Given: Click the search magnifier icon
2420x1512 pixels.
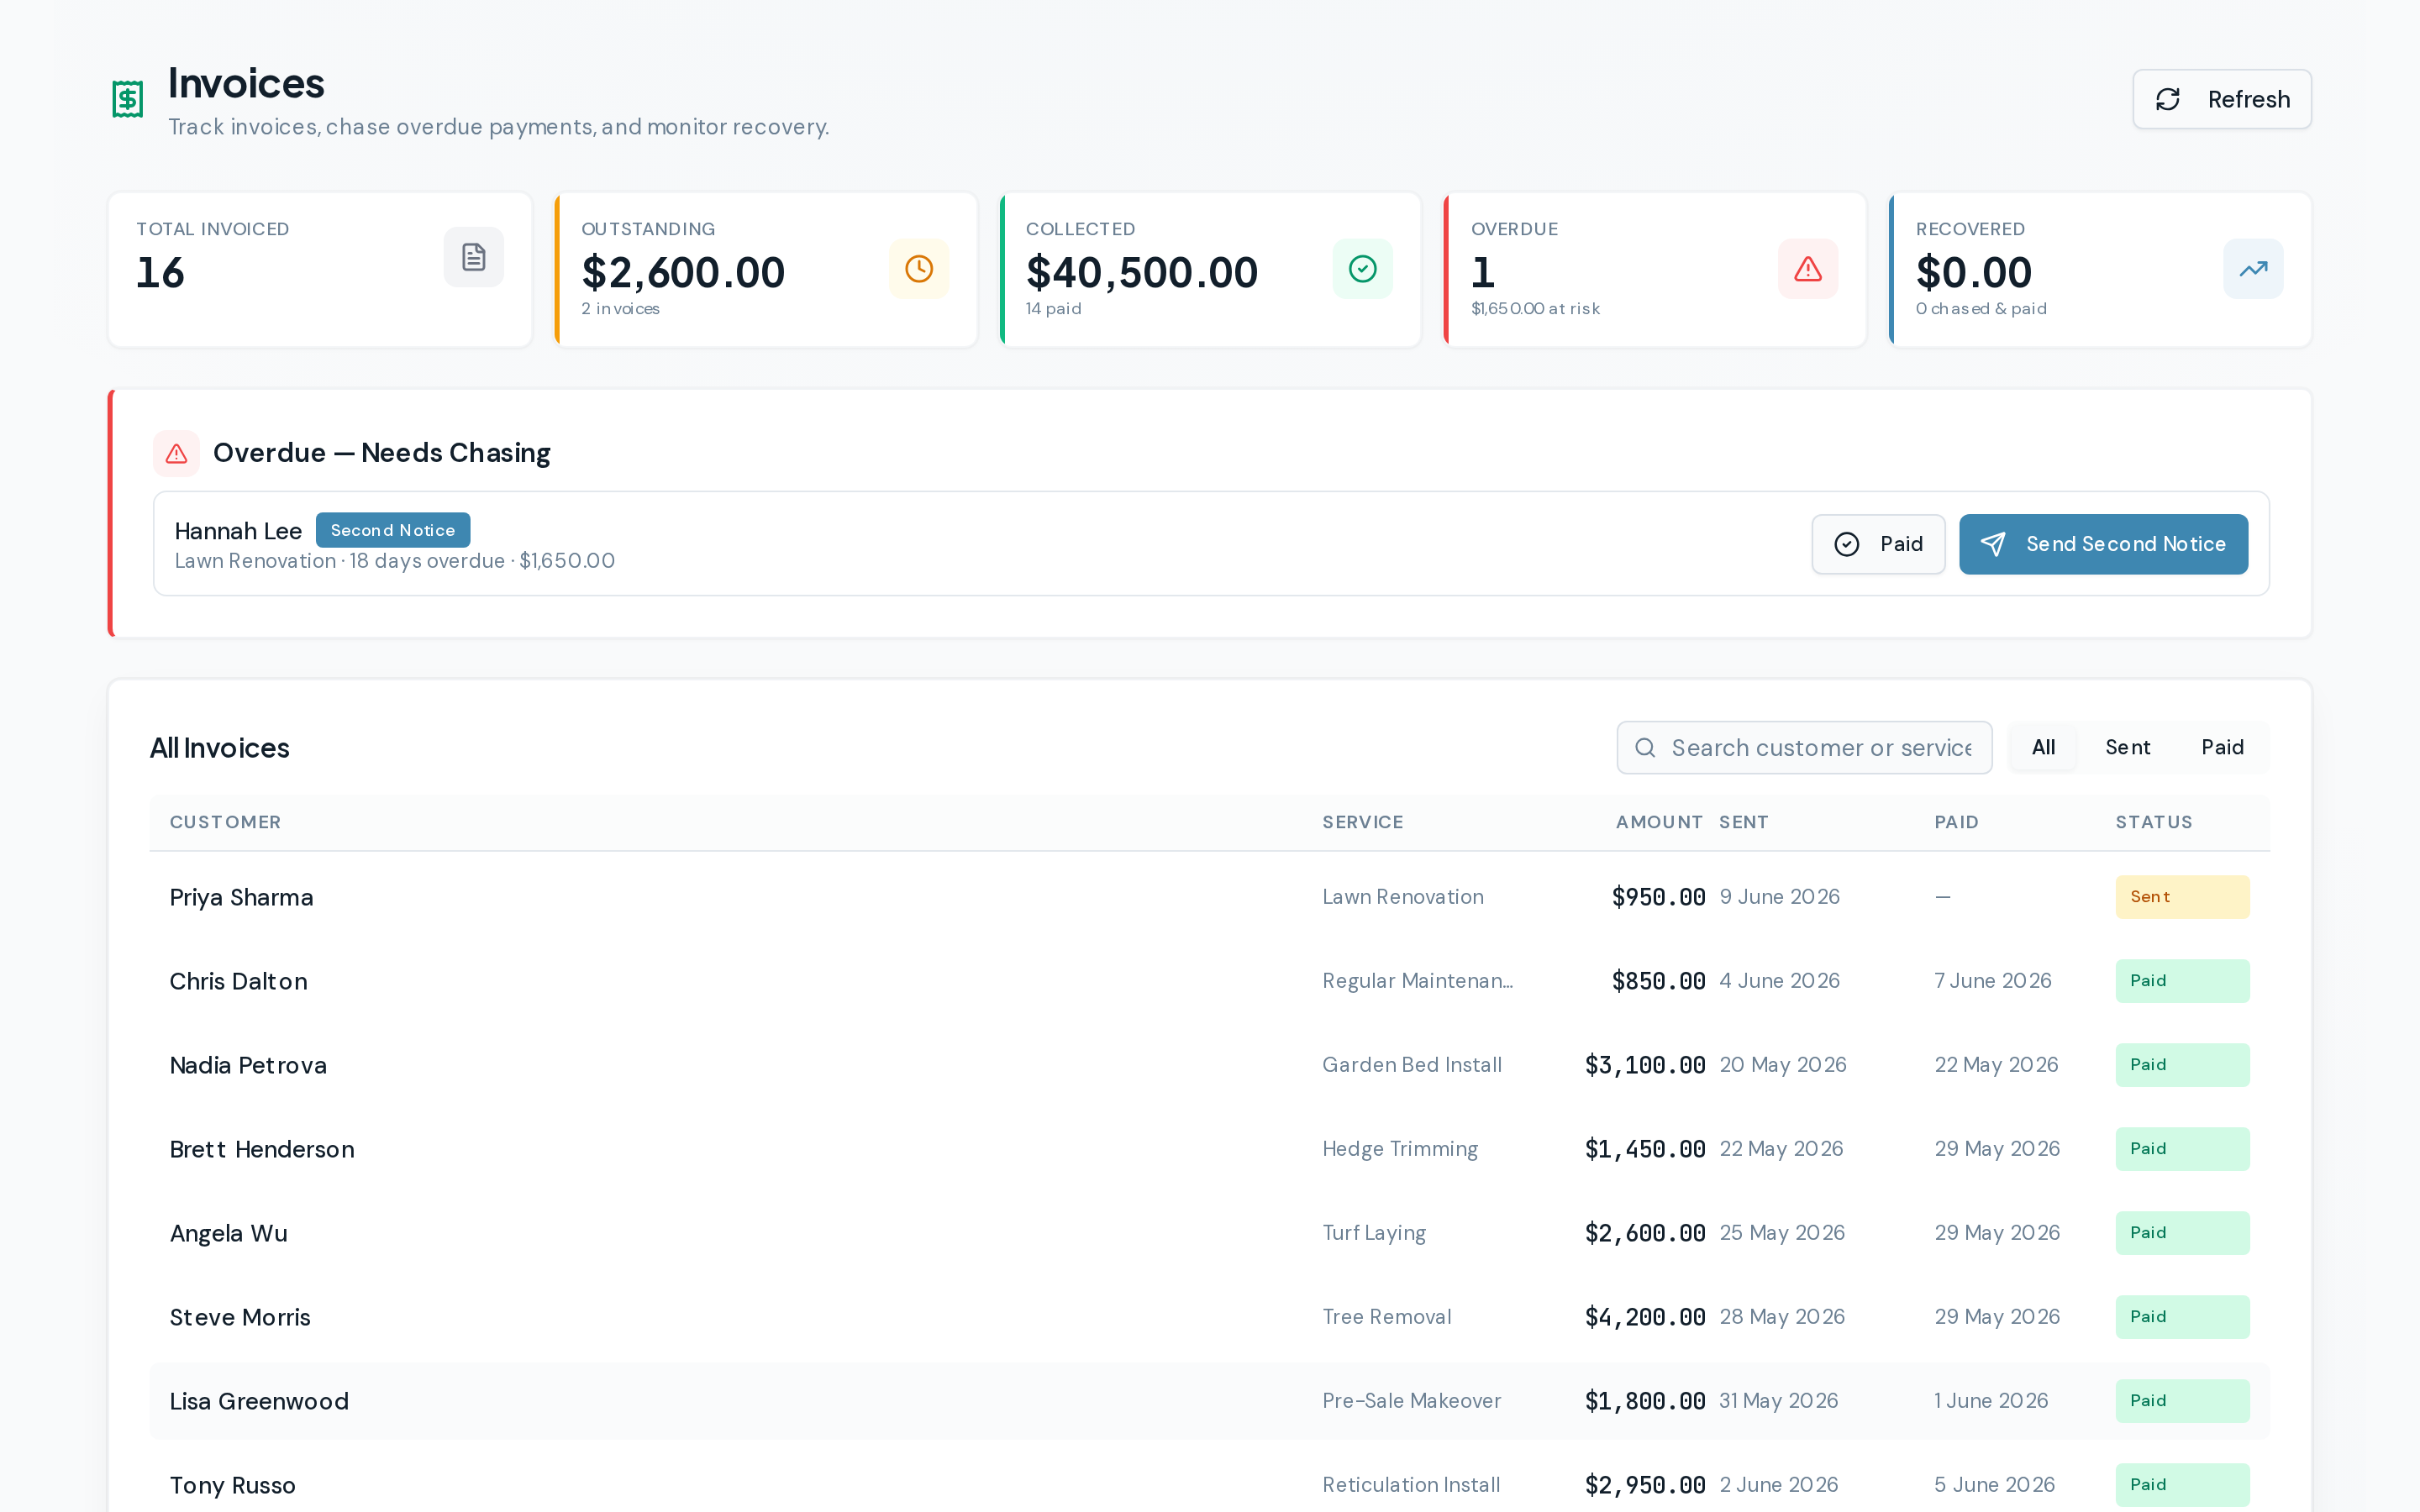Looking at the screenshot, I should [1644, 748].
